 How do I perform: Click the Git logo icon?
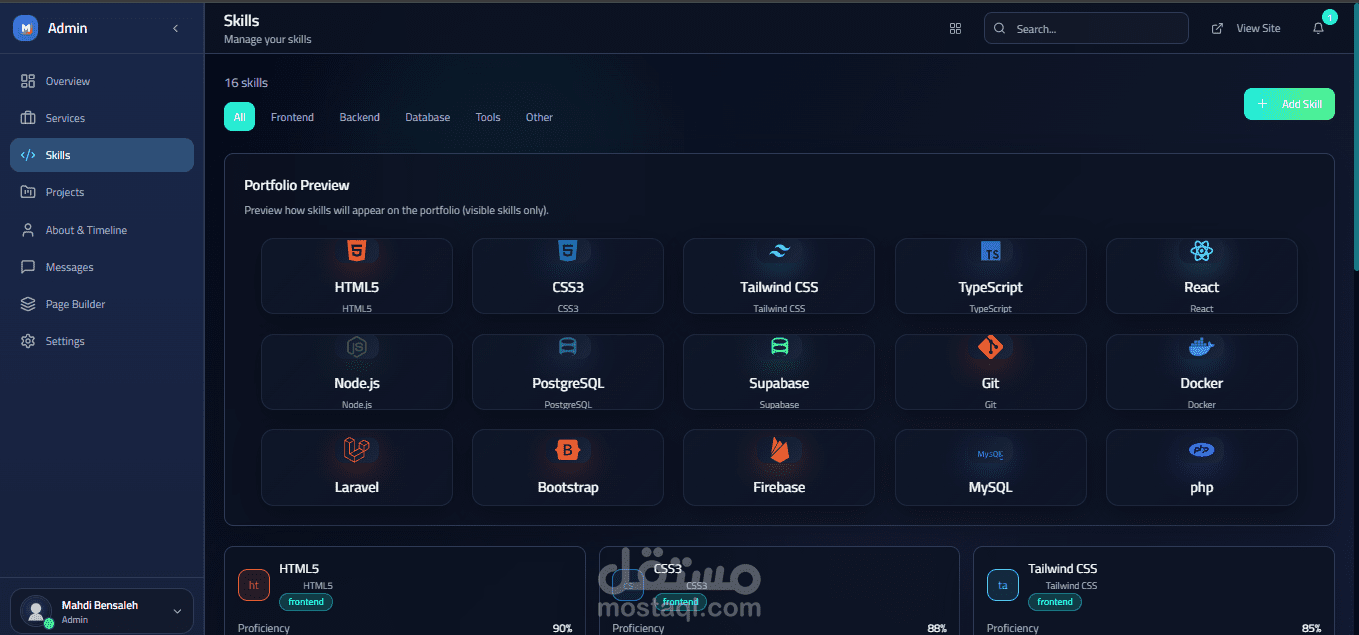[991, 347]
